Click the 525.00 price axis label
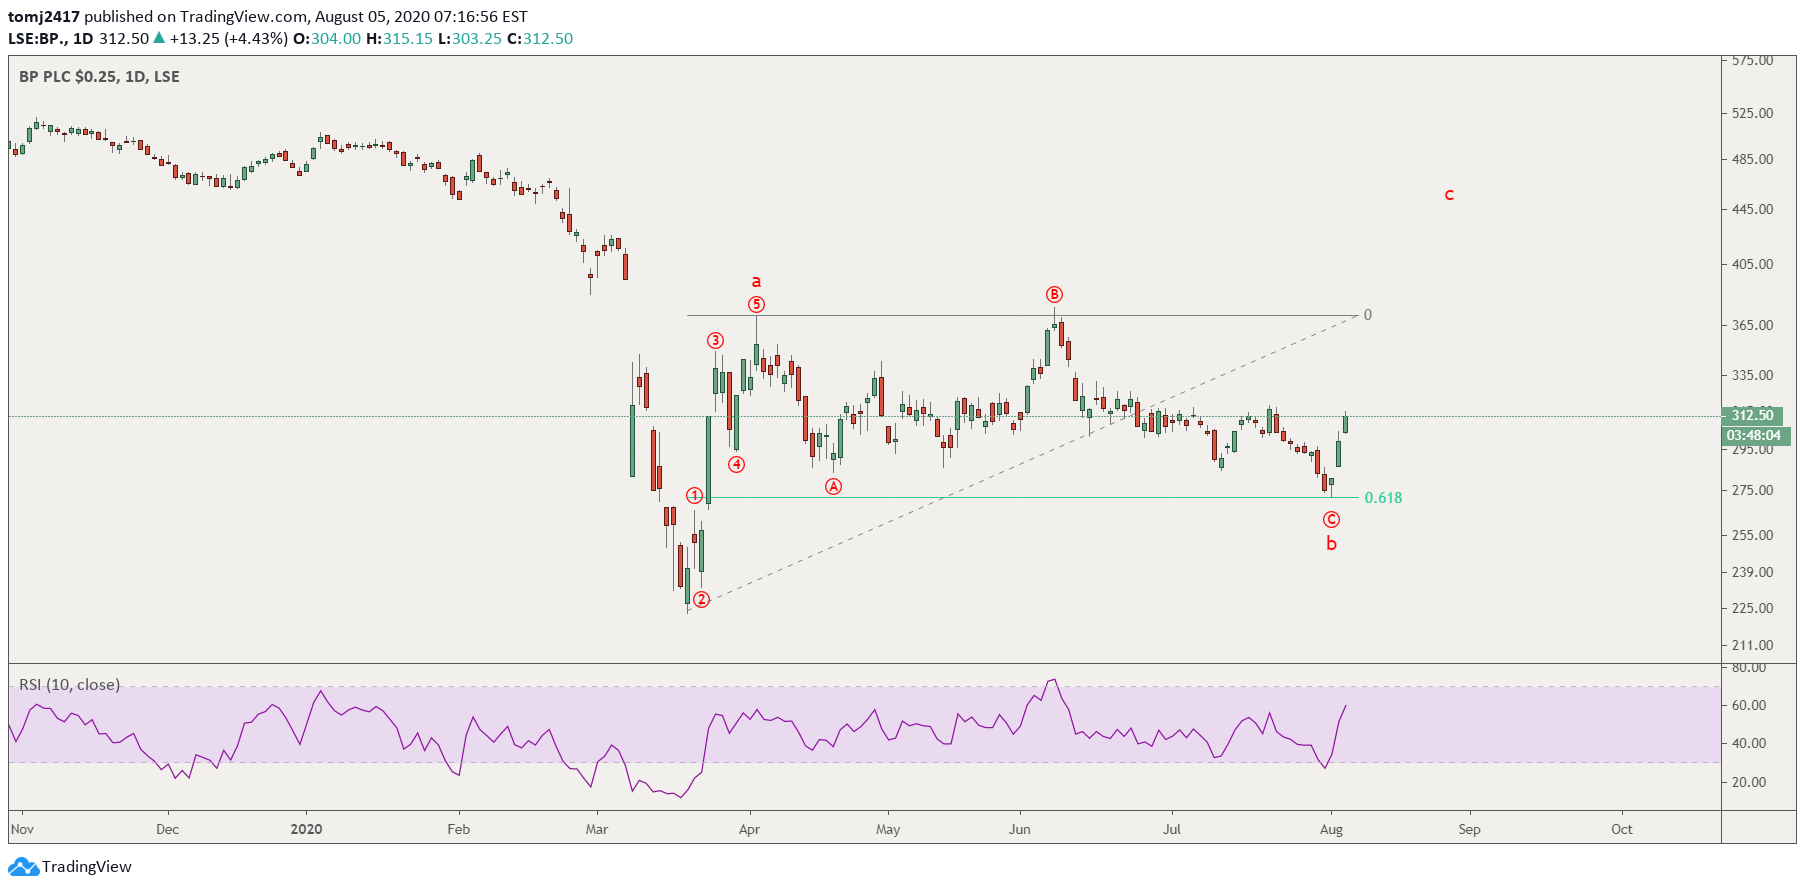 (1753, 114)
